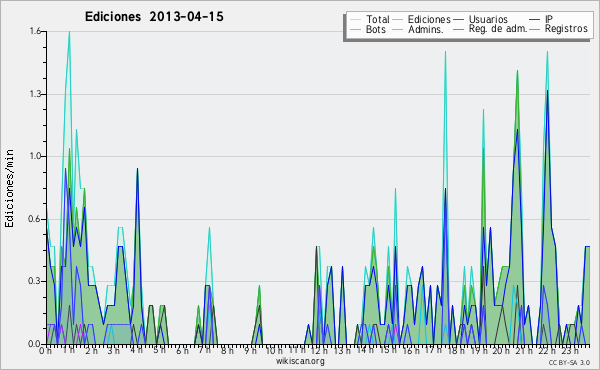This screenshot has height=370, width=600.
Task: Click the 'wikiscan.org' caption
Action: pos(300,361)
